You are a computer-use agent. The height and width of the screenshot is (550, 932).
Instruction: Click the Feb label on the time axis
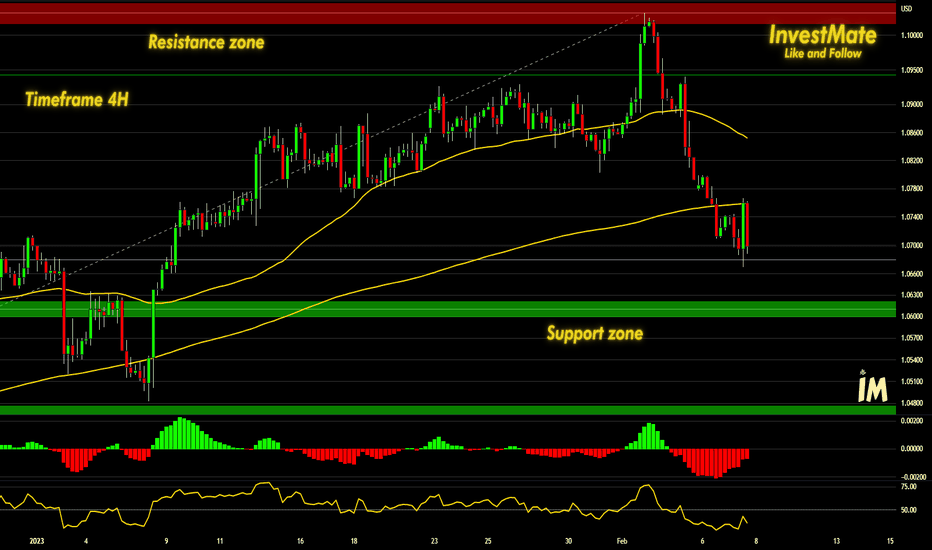tap(622, 541)
